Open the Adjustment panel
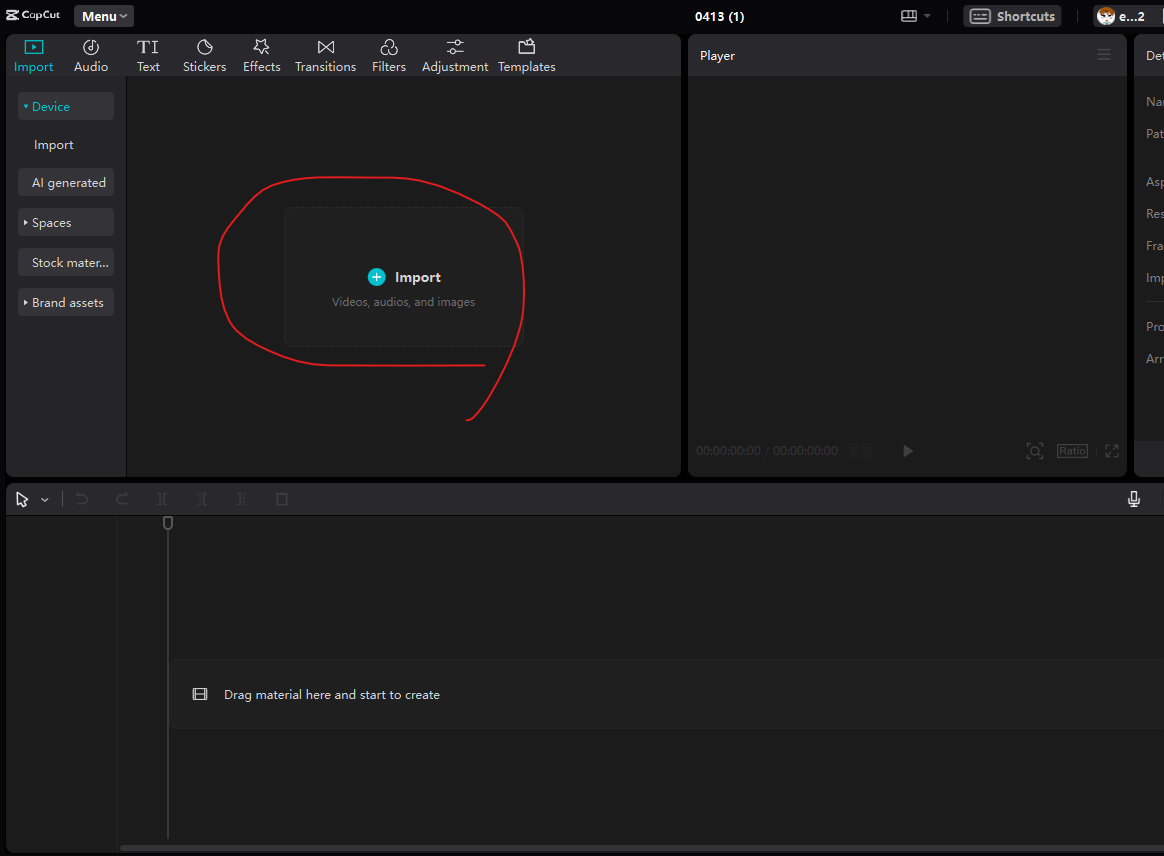The height and width of the screenshot is (856, 1164). tap(455, 56)
